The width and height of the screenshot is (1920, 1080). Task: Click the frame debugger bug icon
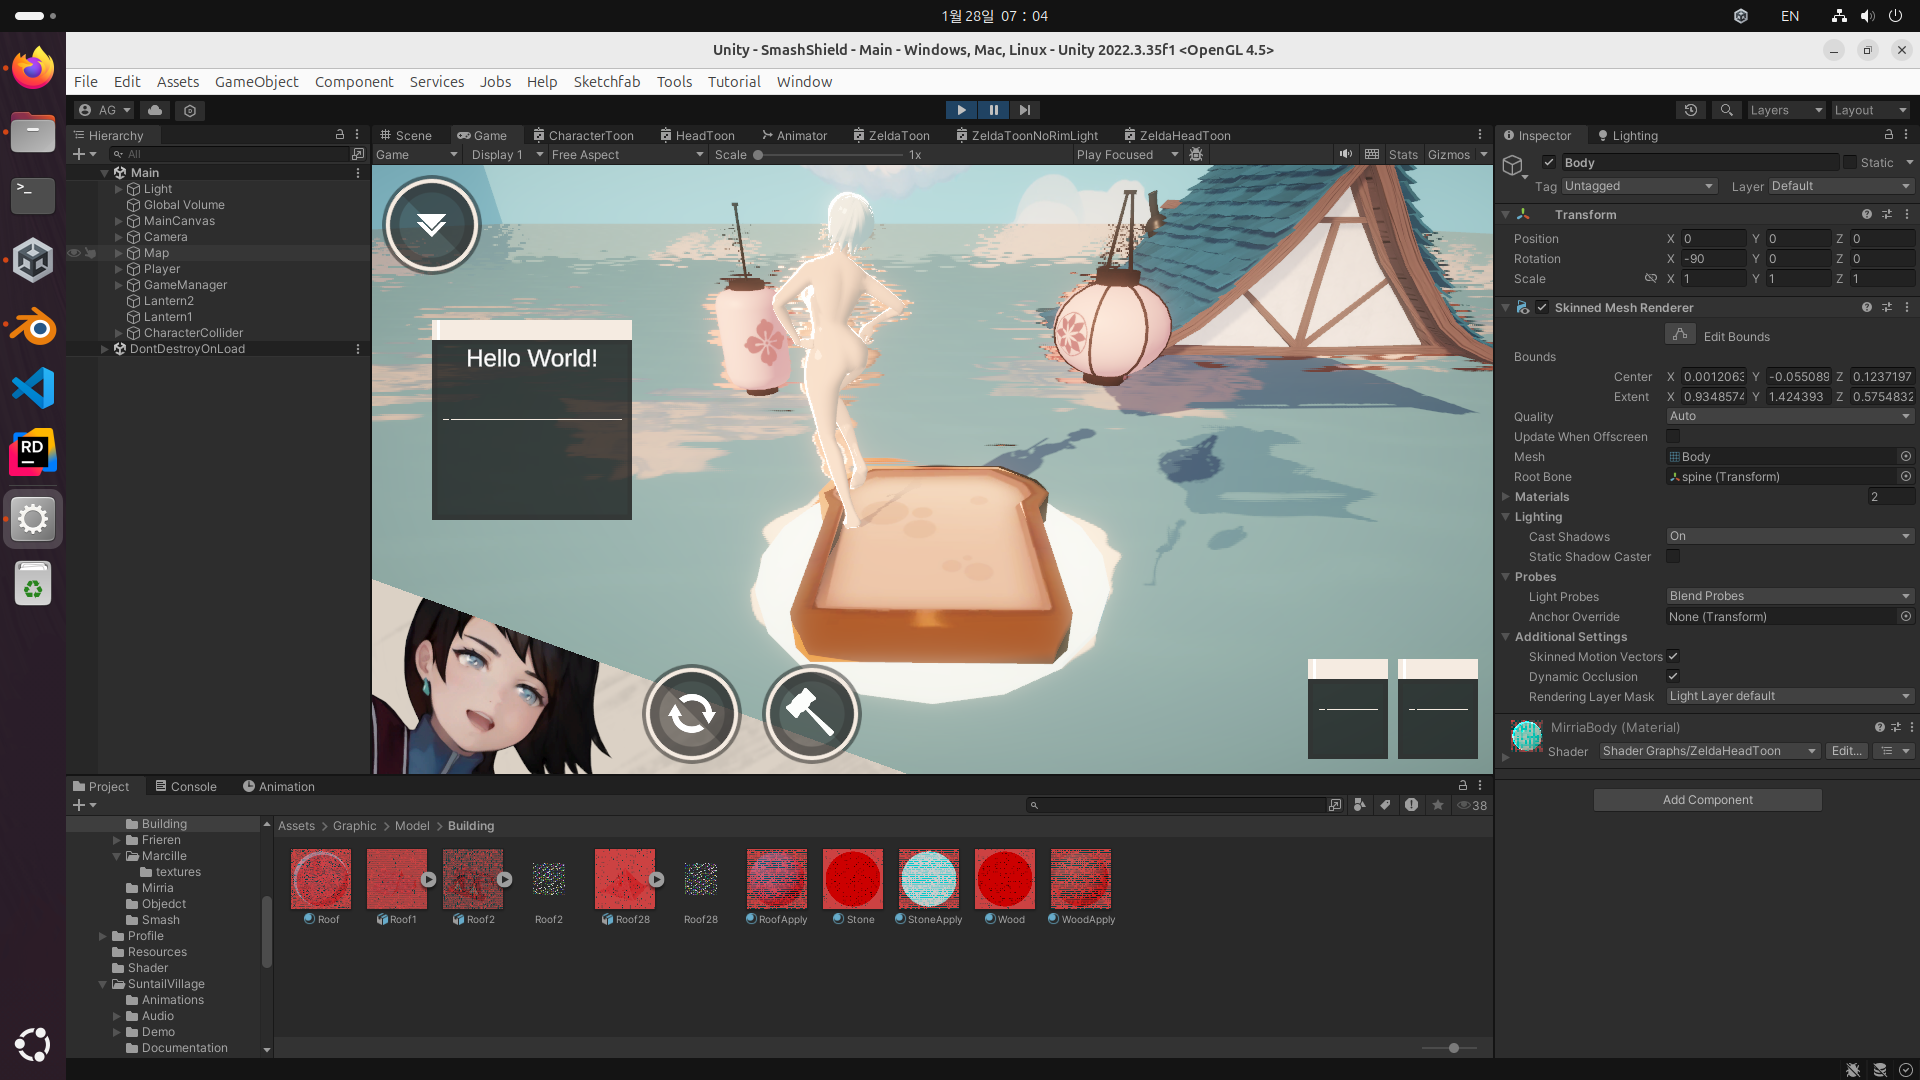[1196, 154]
